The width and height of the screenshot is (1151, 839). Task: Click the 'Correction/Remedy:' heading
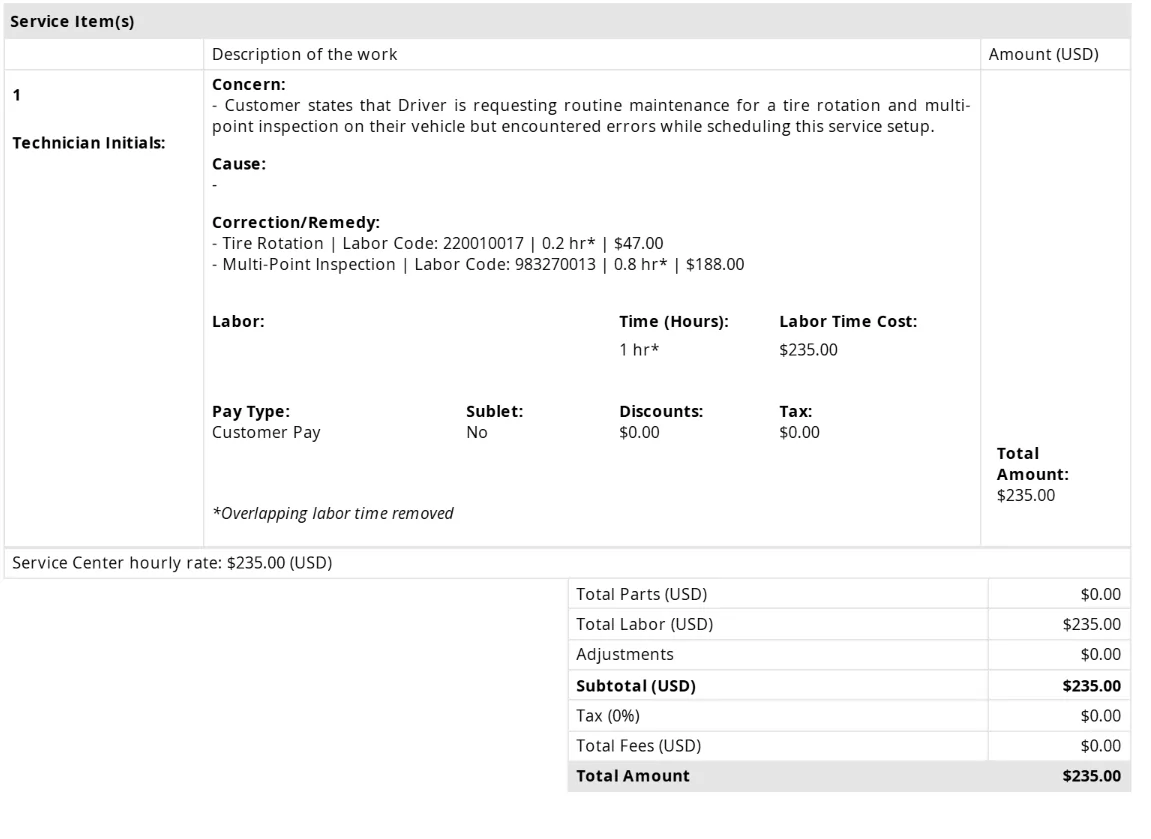point(296,222)
